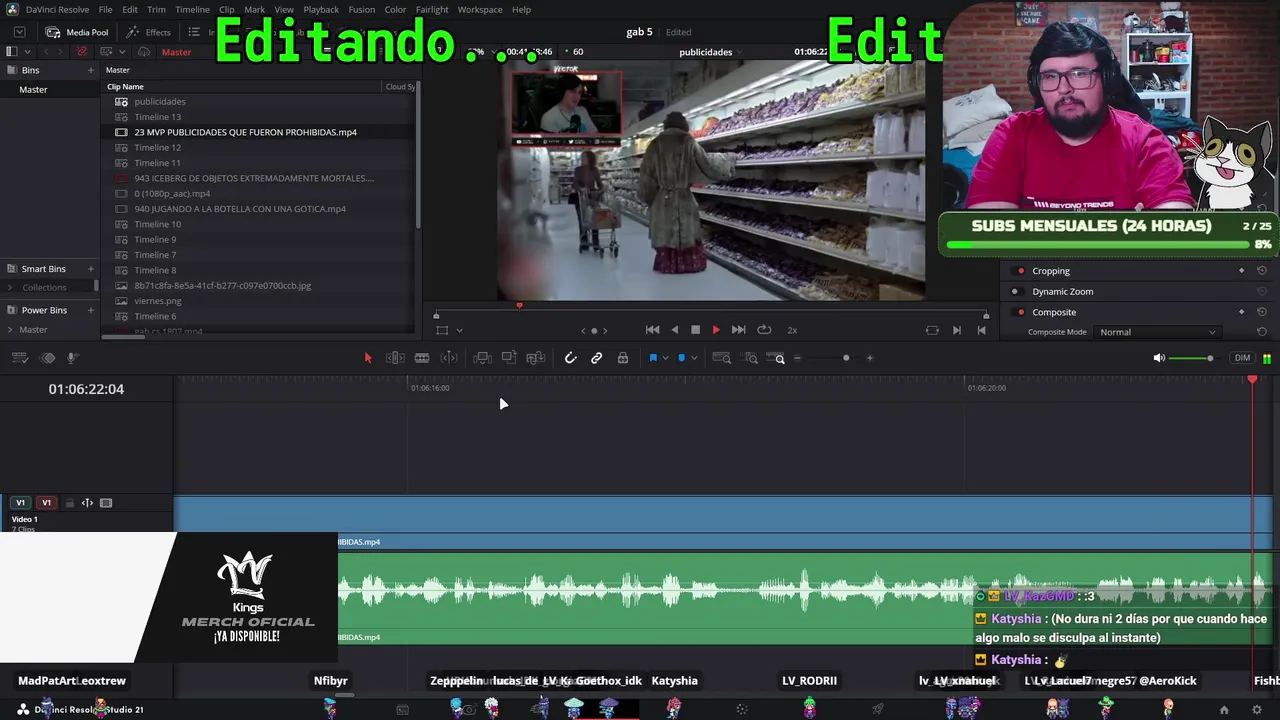Mute audio using the speaker icon

click(x=1159, y=358)
